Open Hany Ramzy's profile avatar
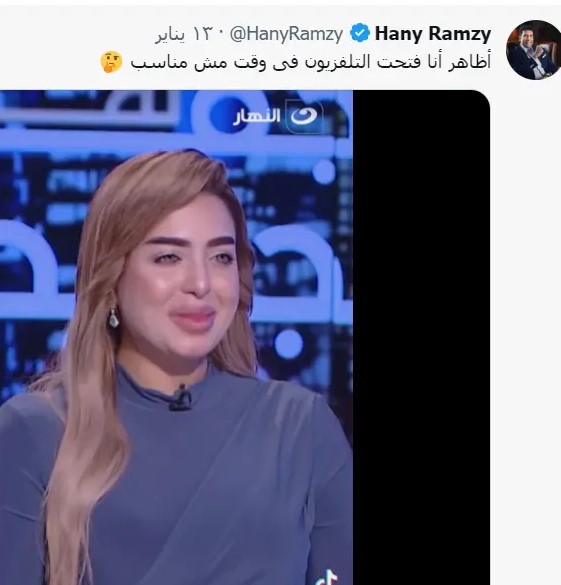 (534, 50)
